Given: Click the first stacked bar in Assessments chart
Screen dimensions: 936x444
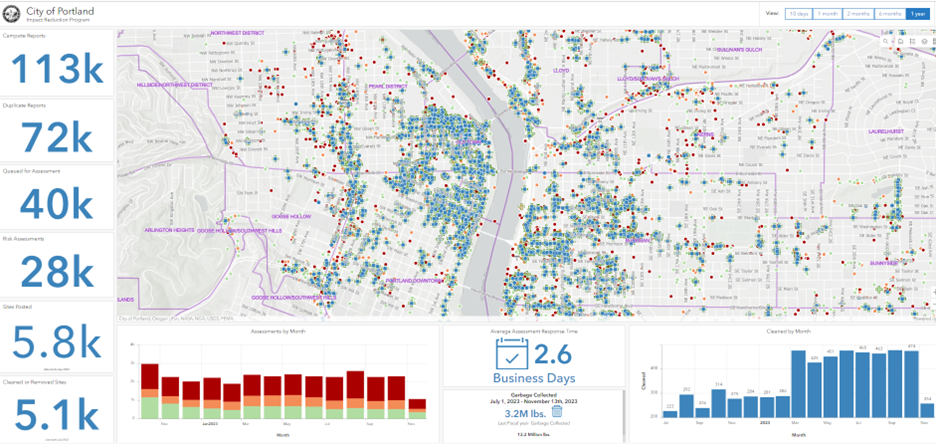Looking at the screenshot, I should tap(150, 391).
